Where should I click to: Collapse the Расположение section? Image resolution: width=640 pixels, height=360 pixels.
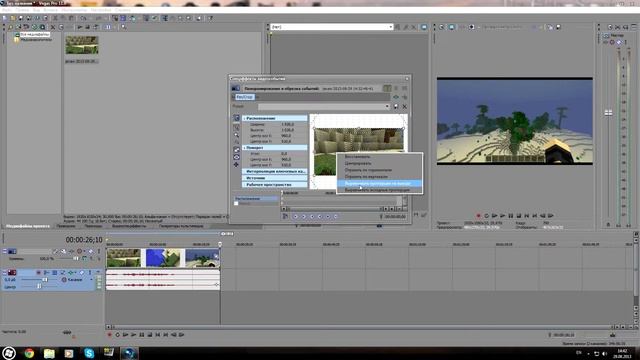[244, 118]
